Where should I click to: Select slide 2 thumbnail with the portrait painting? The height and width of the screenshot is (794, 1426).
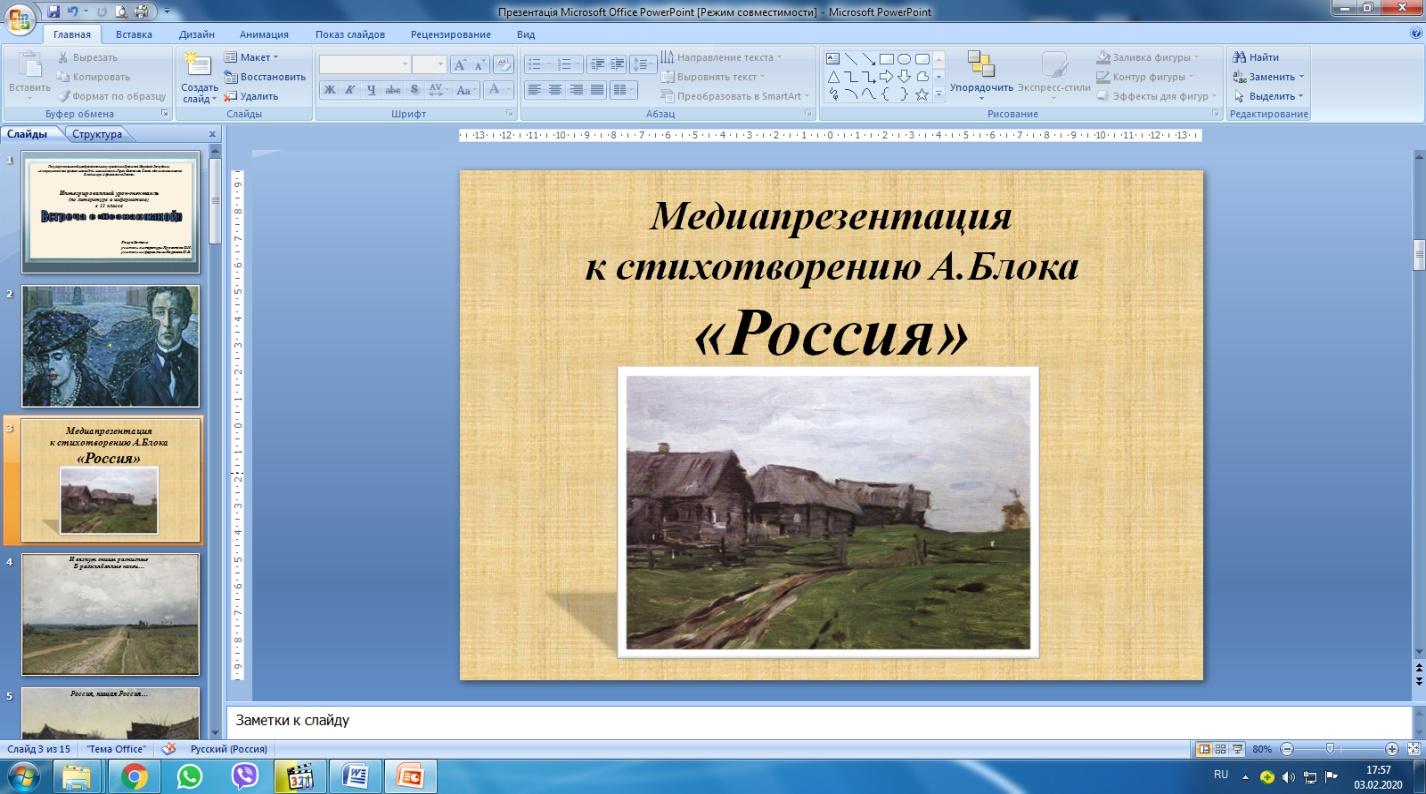coord(111,346)
